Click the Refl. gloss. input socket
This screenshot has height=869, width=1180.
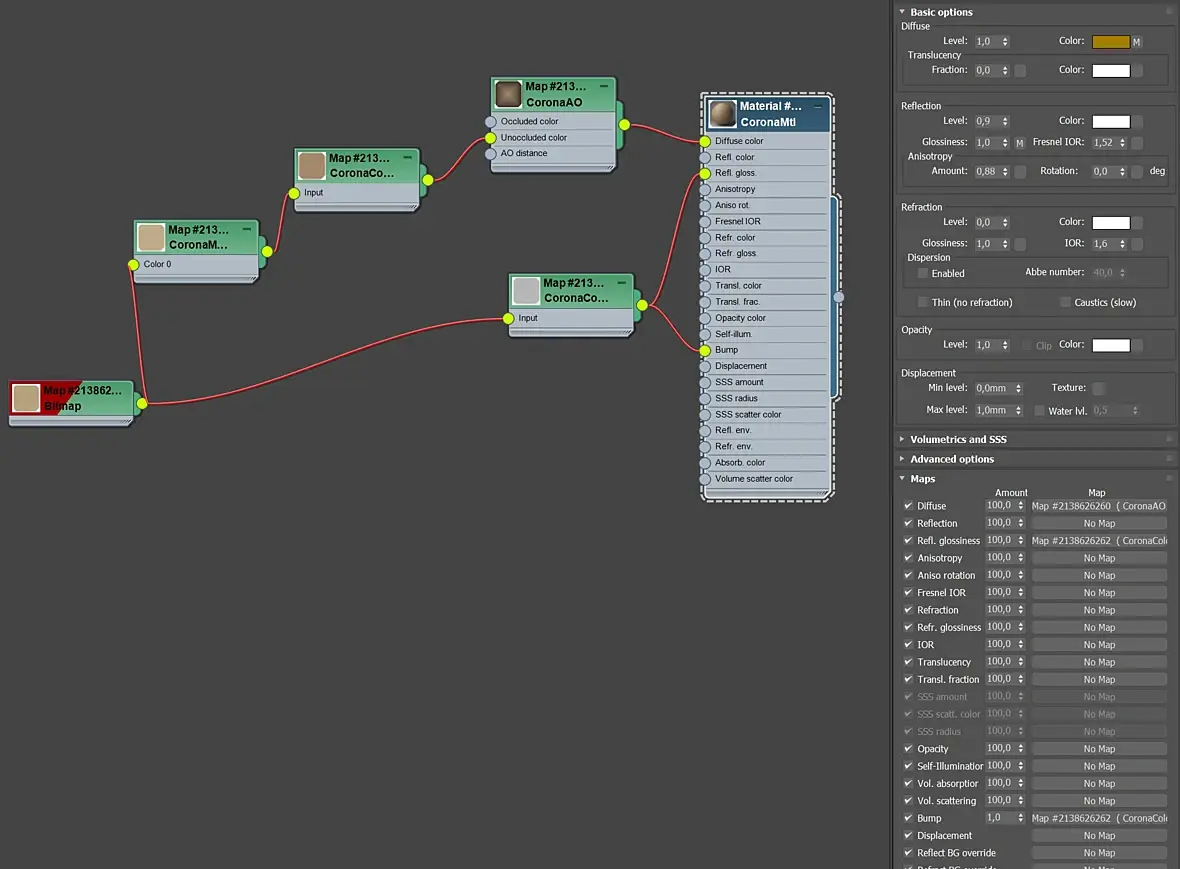point(705,174)
